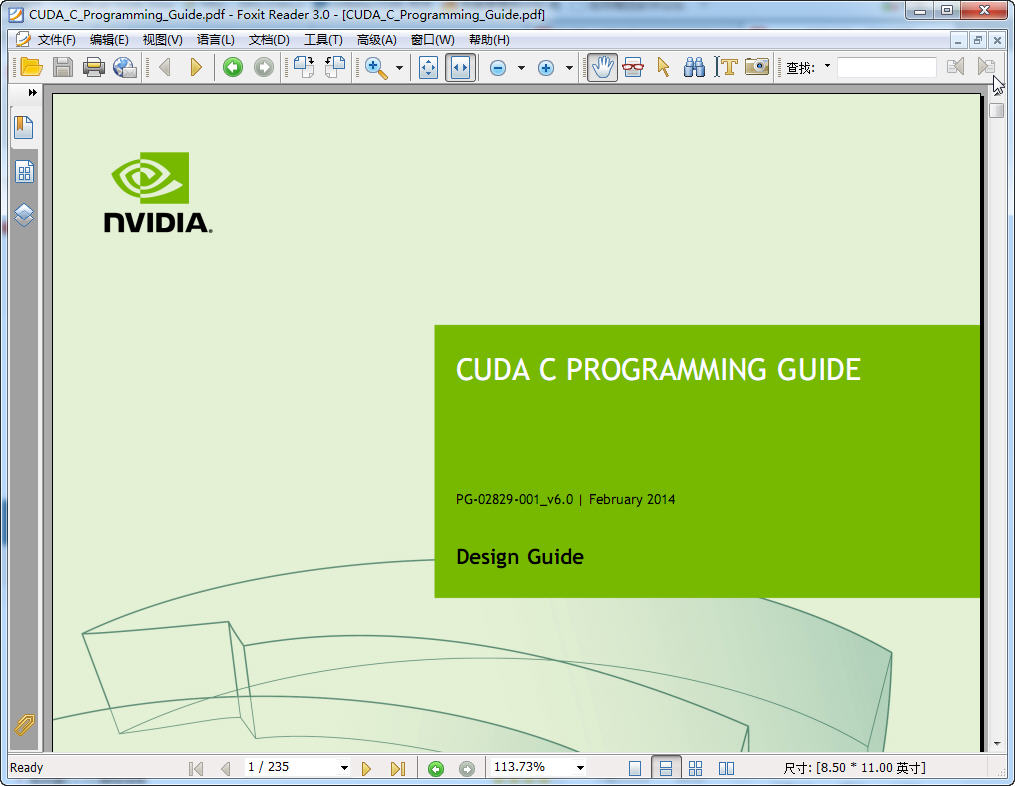Open the 帮助(H) menu
This screenshot has height=786, width=1015.
[489, 40]
